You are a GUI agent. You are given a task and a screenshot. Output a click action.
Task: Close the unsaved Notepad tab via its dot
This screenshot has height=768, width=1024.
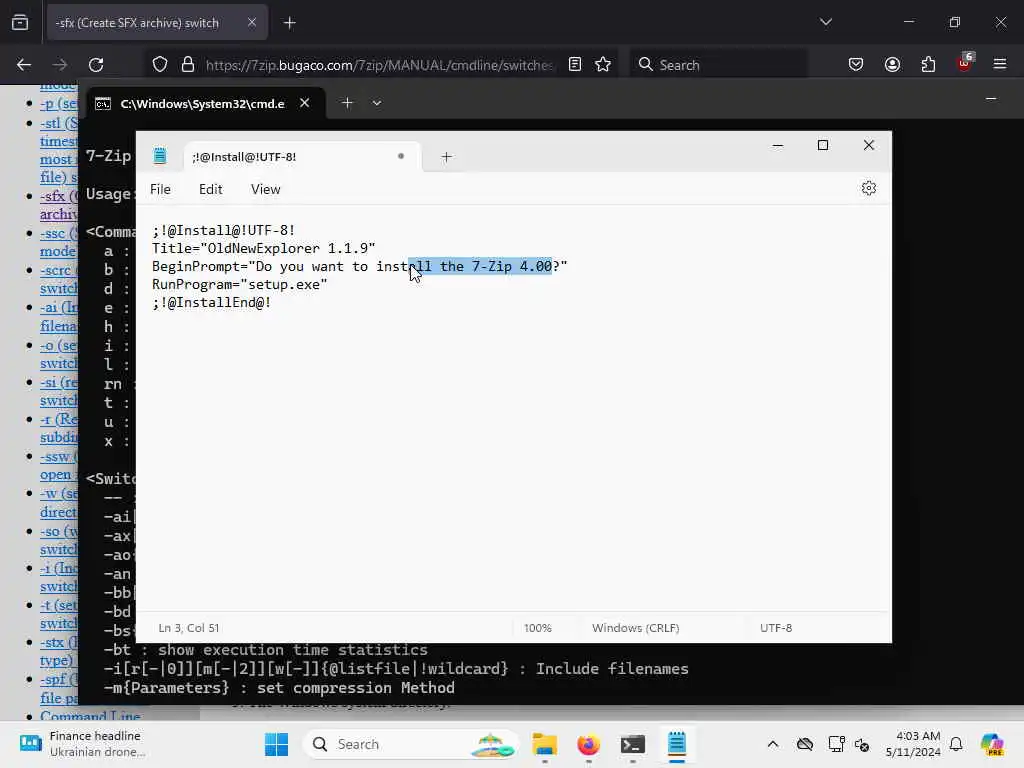(401, 156)
